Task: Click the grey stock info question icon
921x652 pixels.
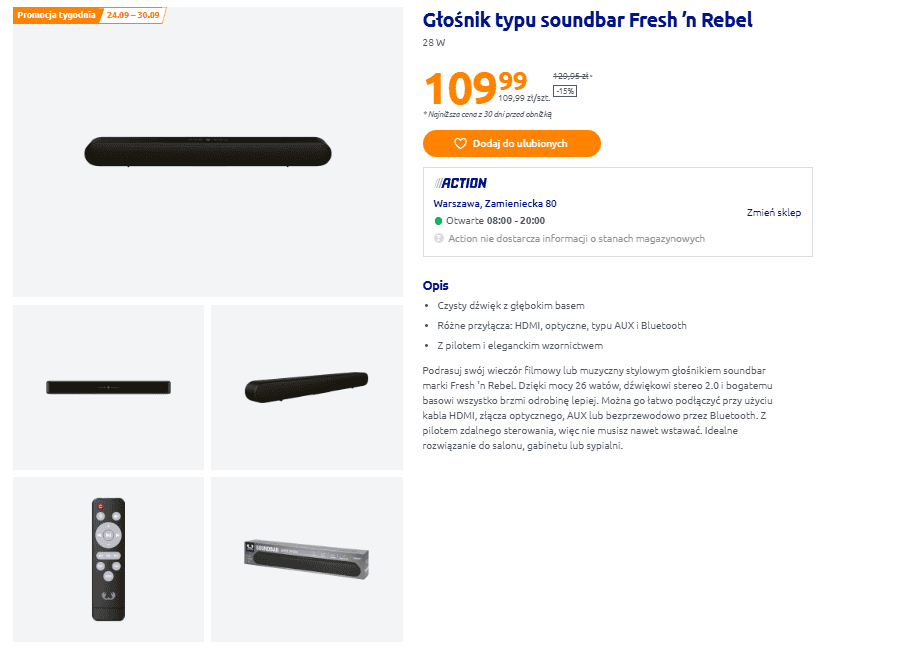Action: pyautogui.click(x=439, y=238)
